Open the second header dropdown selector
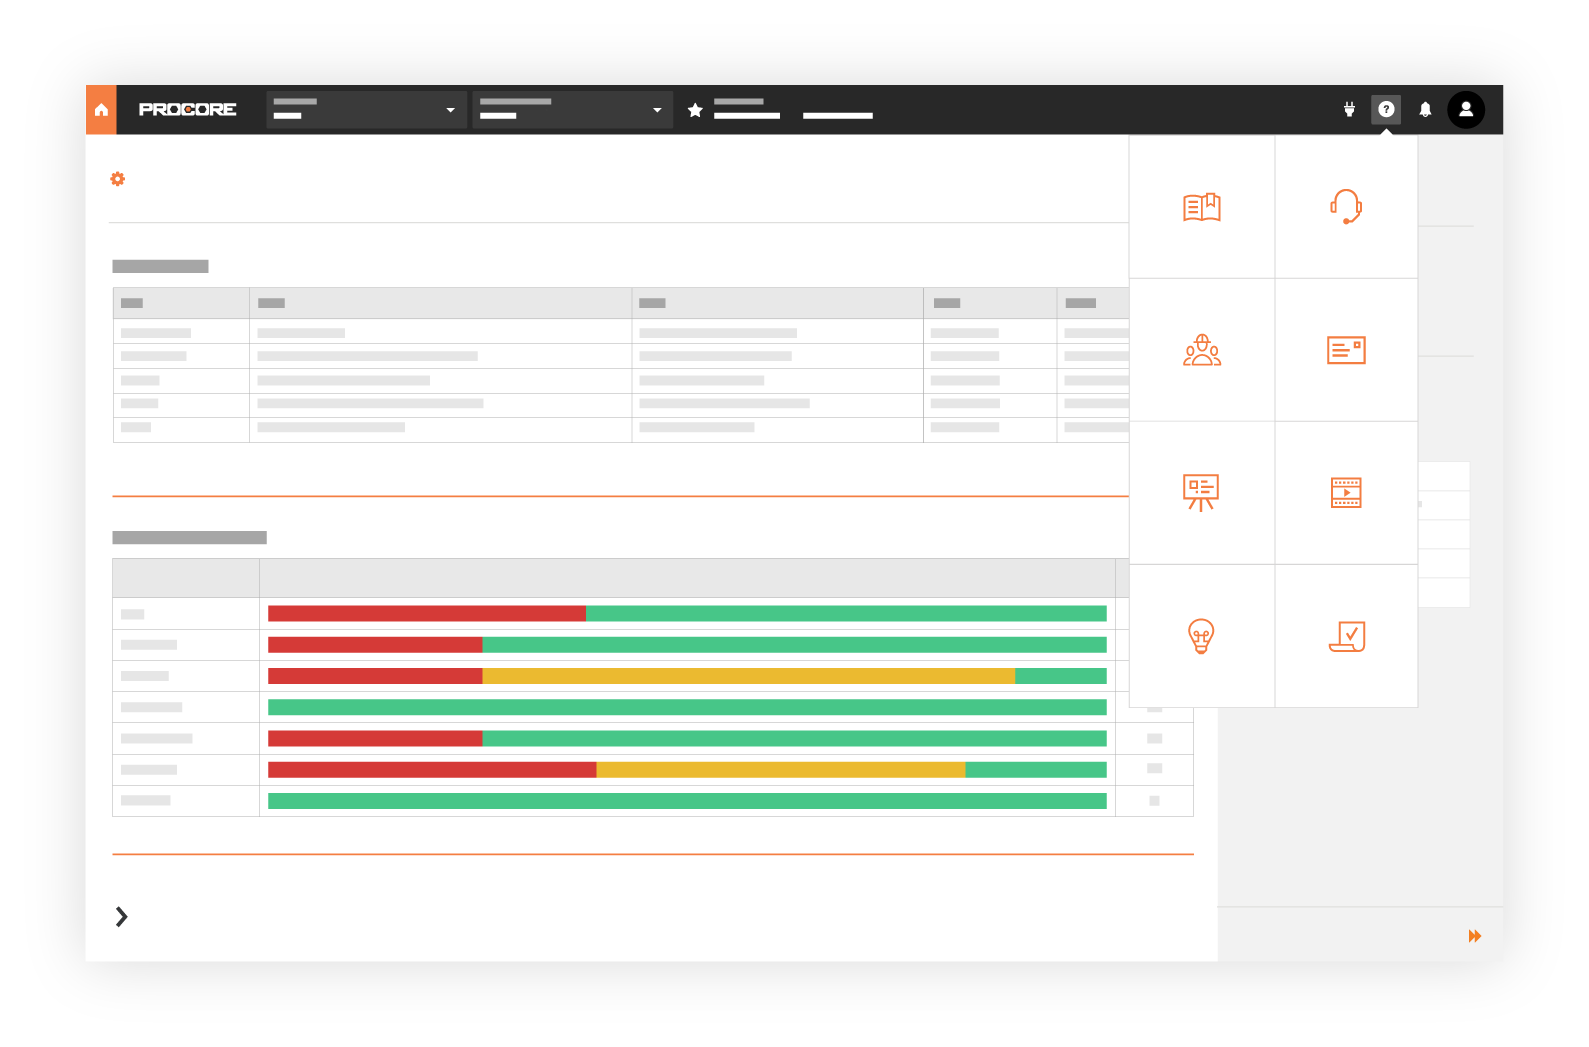 tap(571, 110)
